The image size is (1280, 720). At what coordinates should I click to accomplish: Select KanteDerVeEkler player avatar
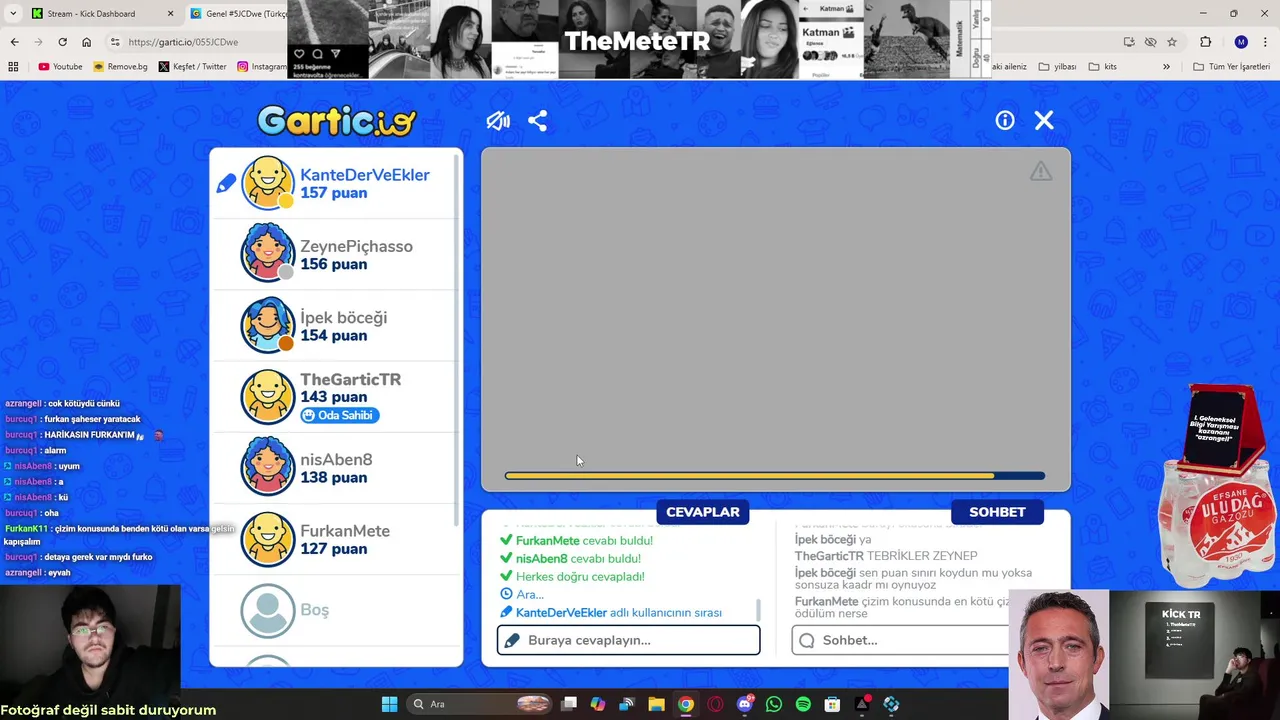tap(268, 182)
